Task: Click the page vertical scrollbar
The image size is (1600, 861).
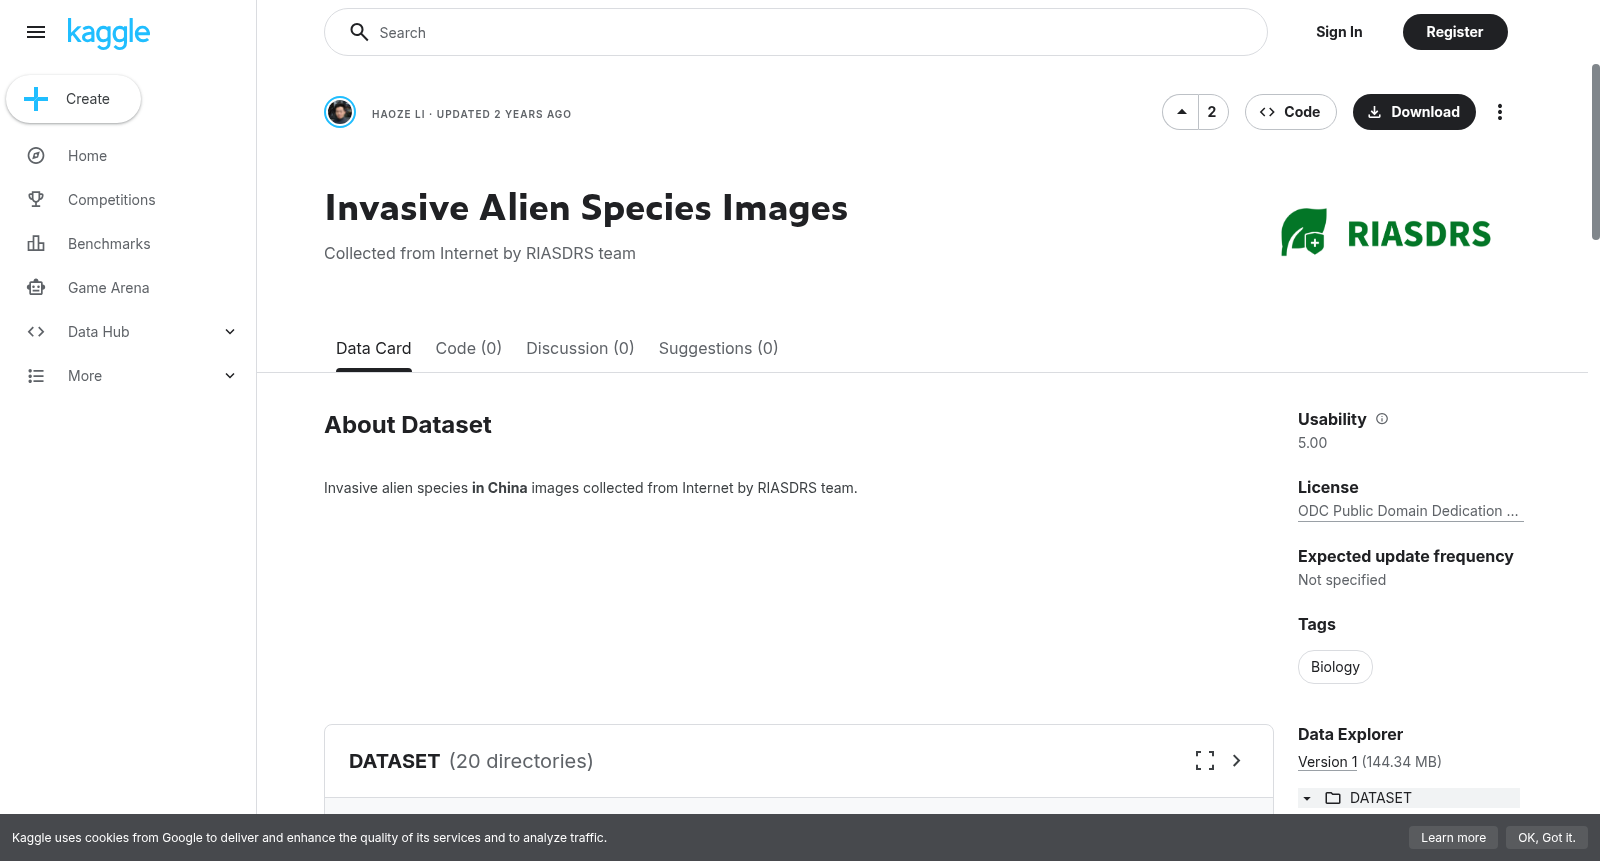Action: pos(1595,152)
